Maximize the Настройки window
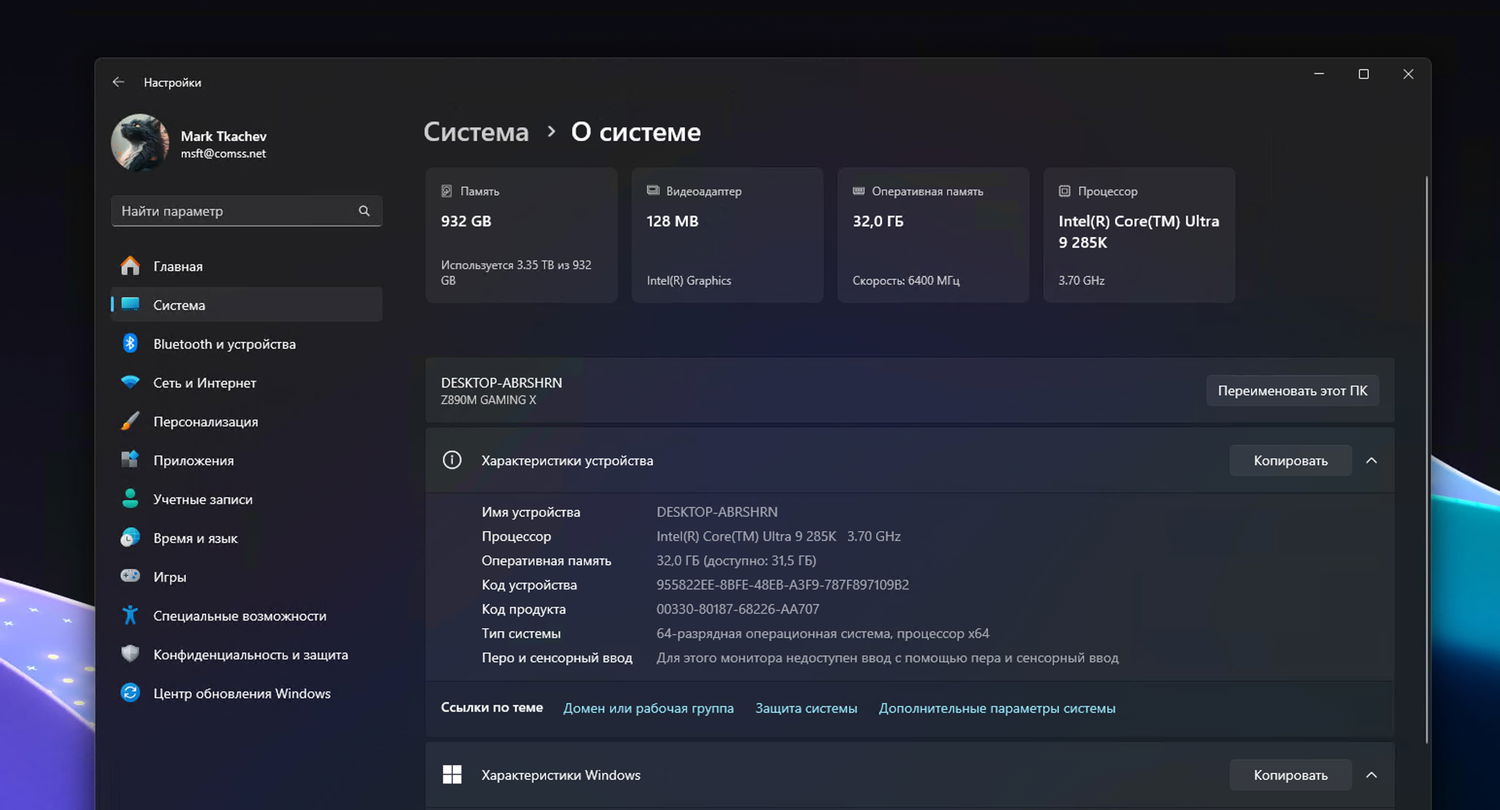 pos(1363,74)
